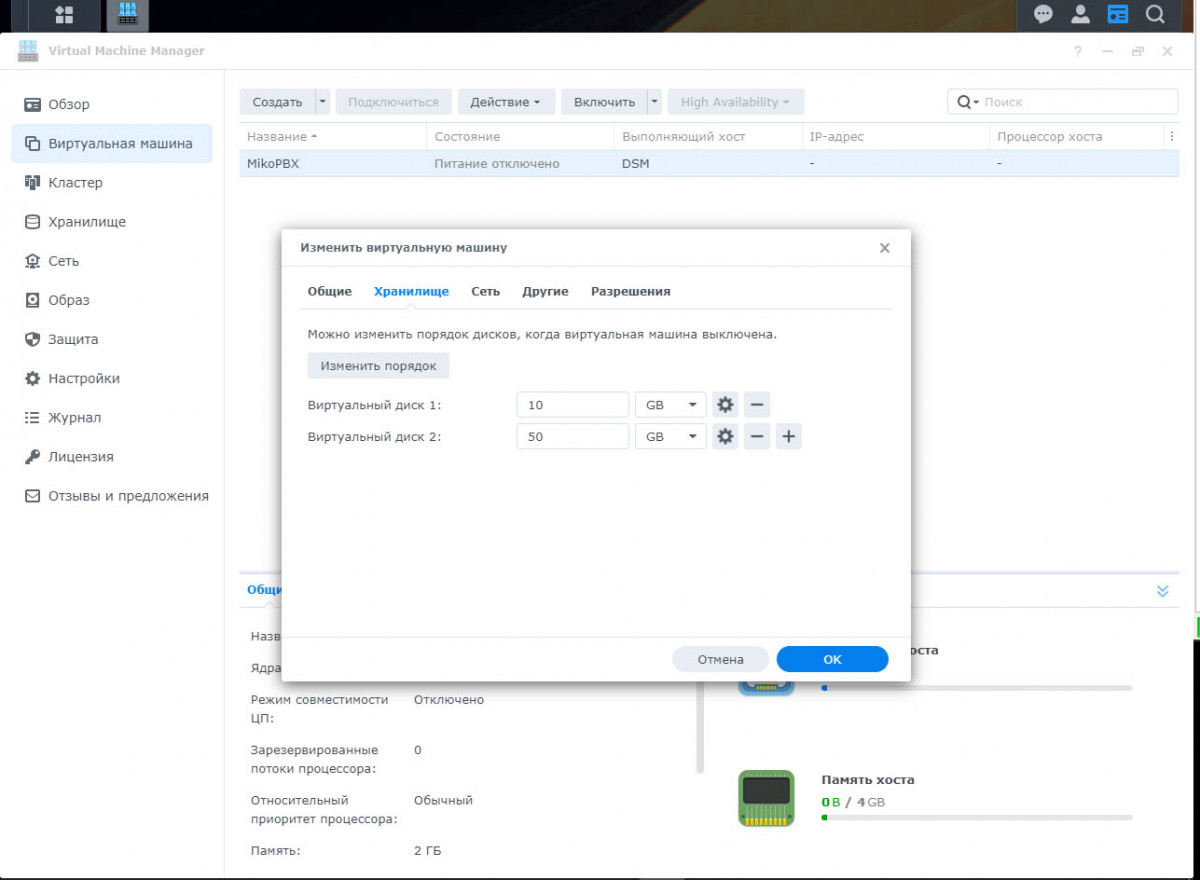Switch to Сеть tab in dialog
The height and width of the screenshot is (880, 1200).
point(485,291)
